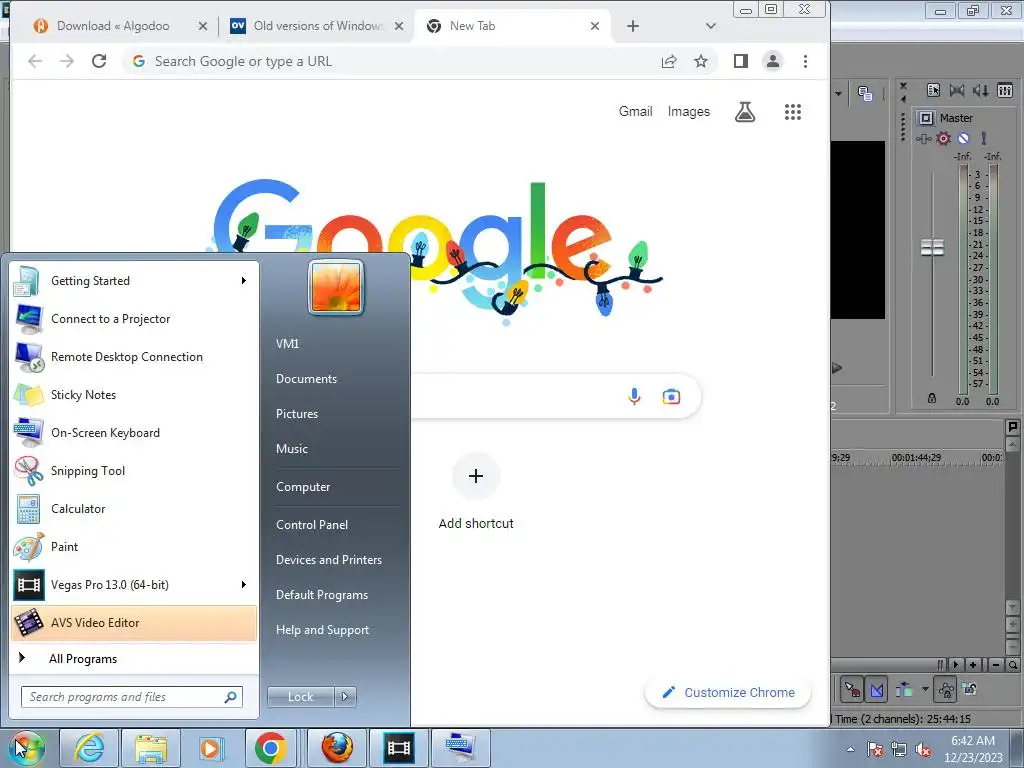Image resolution: width=1024 pixels, height=768 pixels.
Task: Start voice search with microphone icon
Action: 634,396
